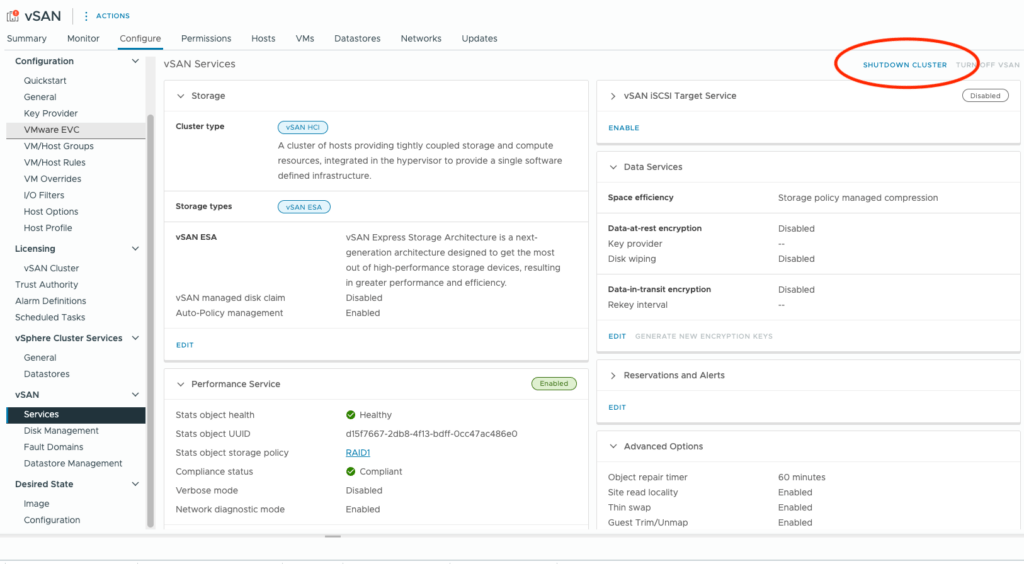This screenshot has height=564, width=1024.
Task: Click the Performance Service Enabled badge
Action: click(553, 383)
